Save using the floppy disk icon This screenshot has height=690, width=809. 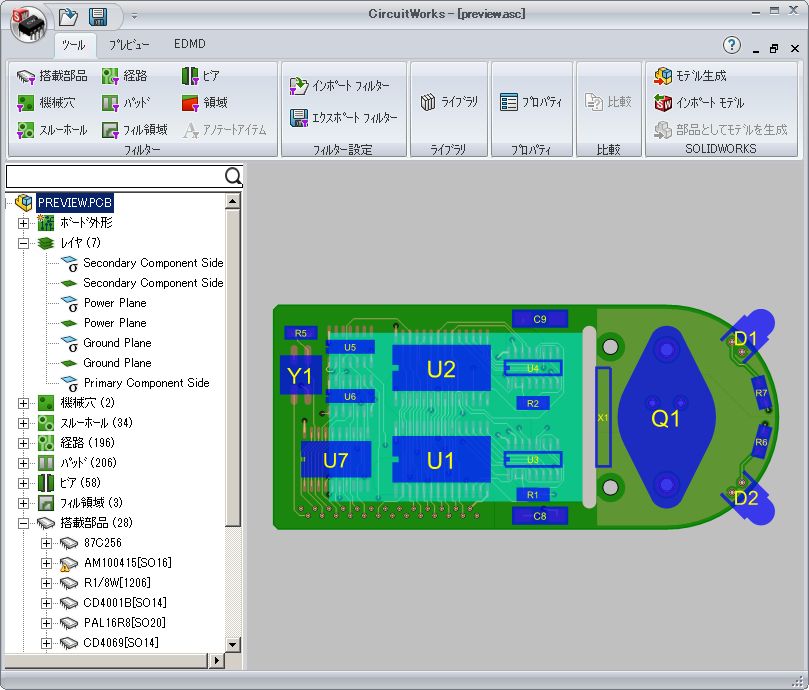point(98,17)
